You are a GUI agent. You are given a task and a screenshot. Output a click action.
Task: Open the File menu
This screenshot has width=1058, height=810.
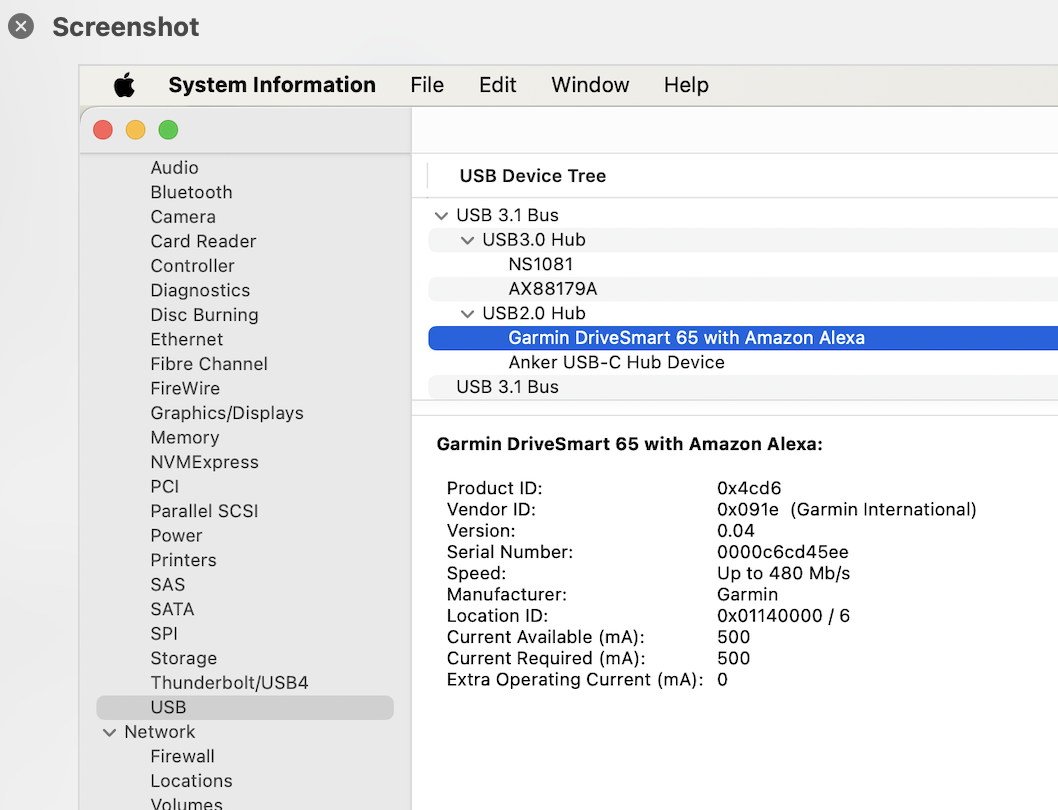point(427,85)
